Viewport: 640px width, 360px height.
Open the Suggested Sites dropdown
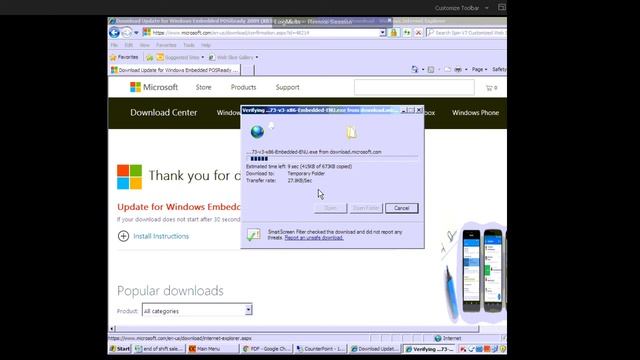[x=180, y=58]
